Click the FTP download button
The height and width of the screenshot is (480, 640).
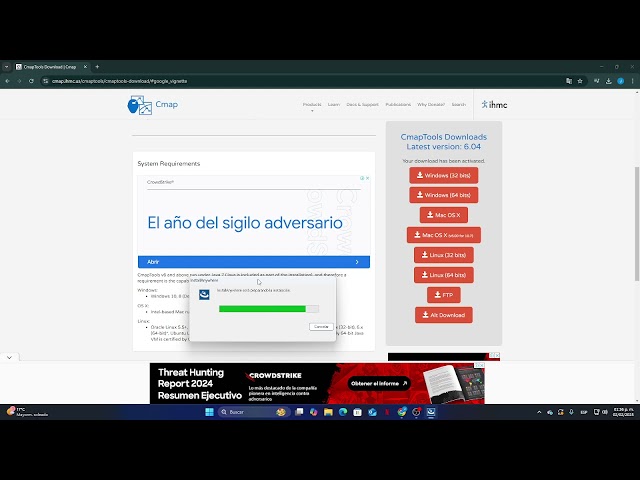pos(444,295)
